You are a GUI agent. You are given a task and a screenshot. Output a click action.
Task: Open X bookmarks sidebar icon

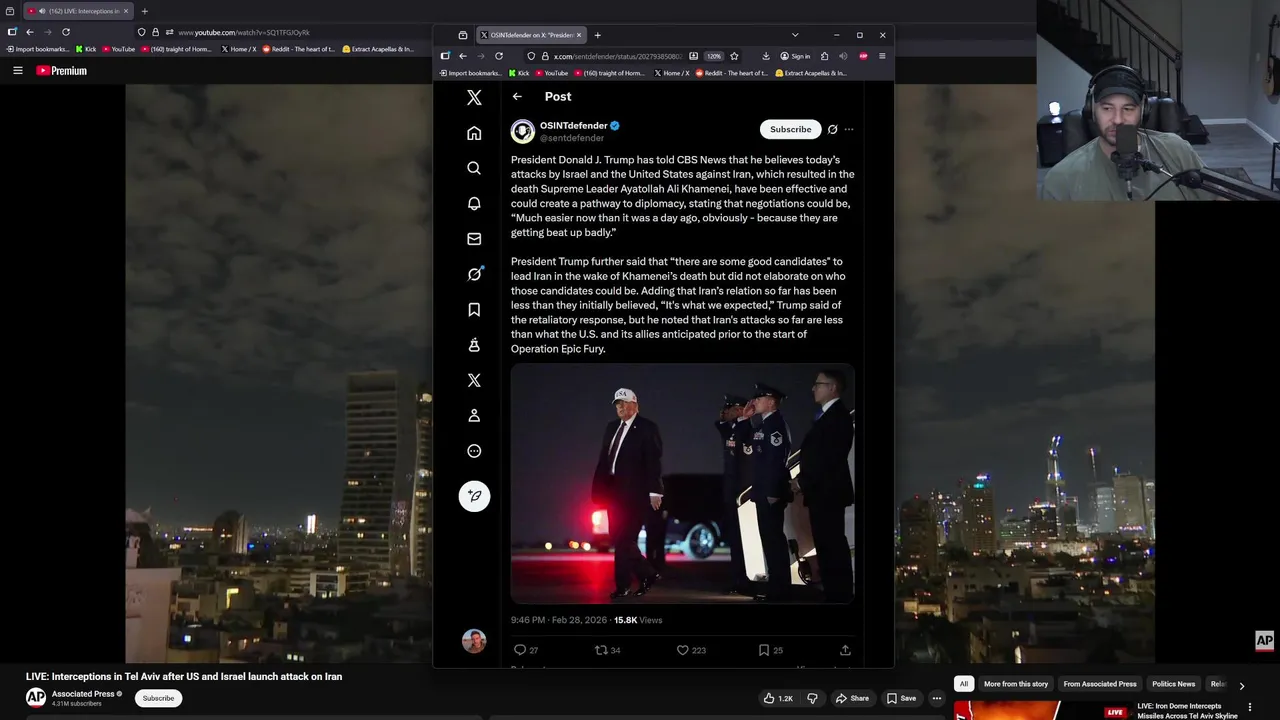coord(474,309)
